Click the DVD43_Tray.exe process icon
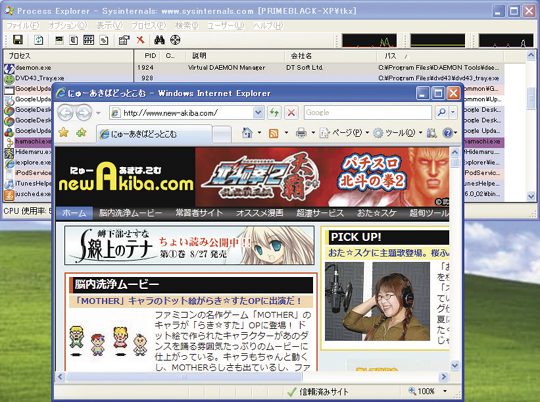This screenshot has width=540, height=402. click(9, 79)
